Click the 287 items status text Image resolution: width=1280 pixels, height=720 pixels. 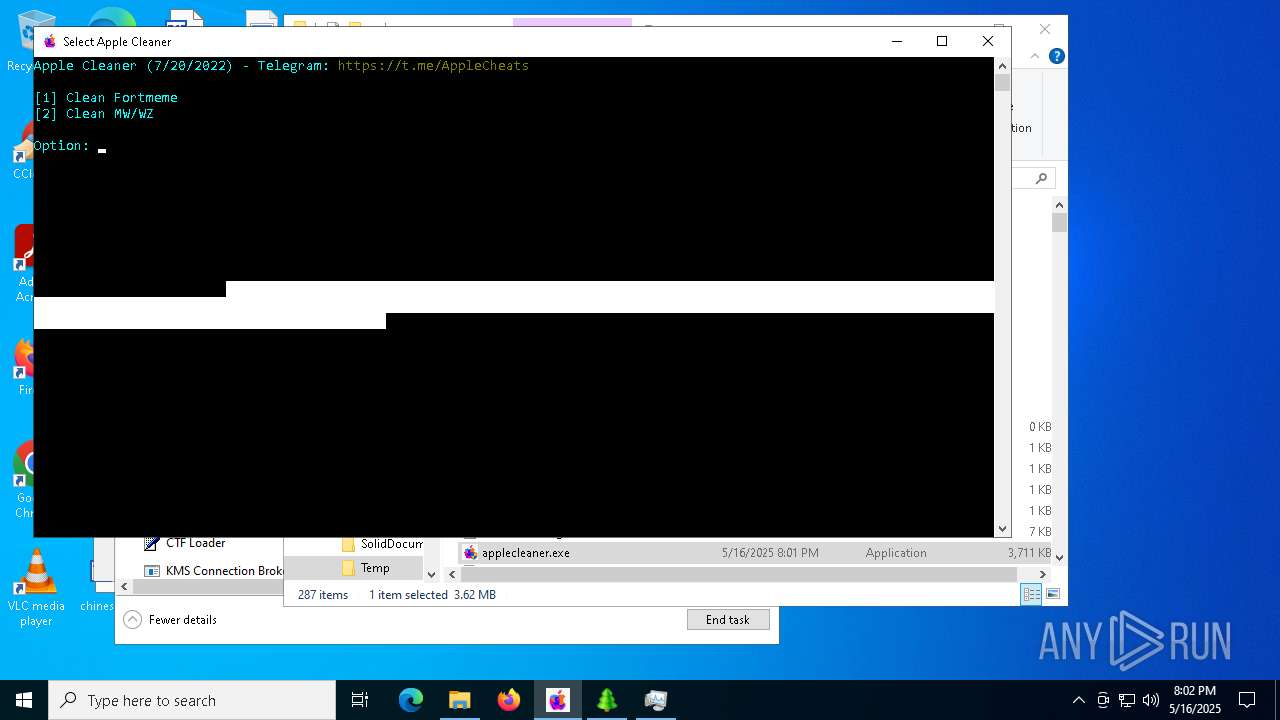point(323,595)
